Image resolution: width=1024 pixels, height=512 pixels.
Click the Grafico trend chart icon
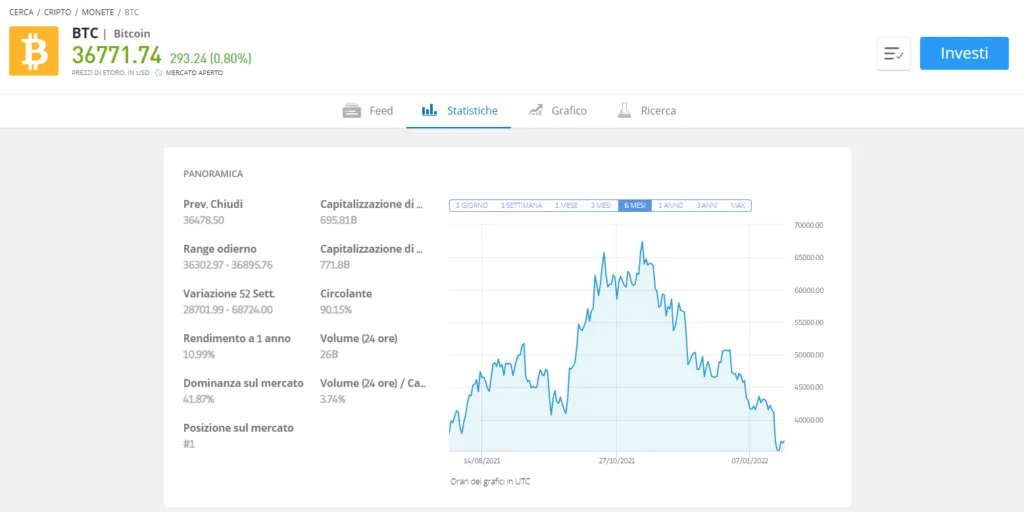pyautogui.click(x=536, y=110)
